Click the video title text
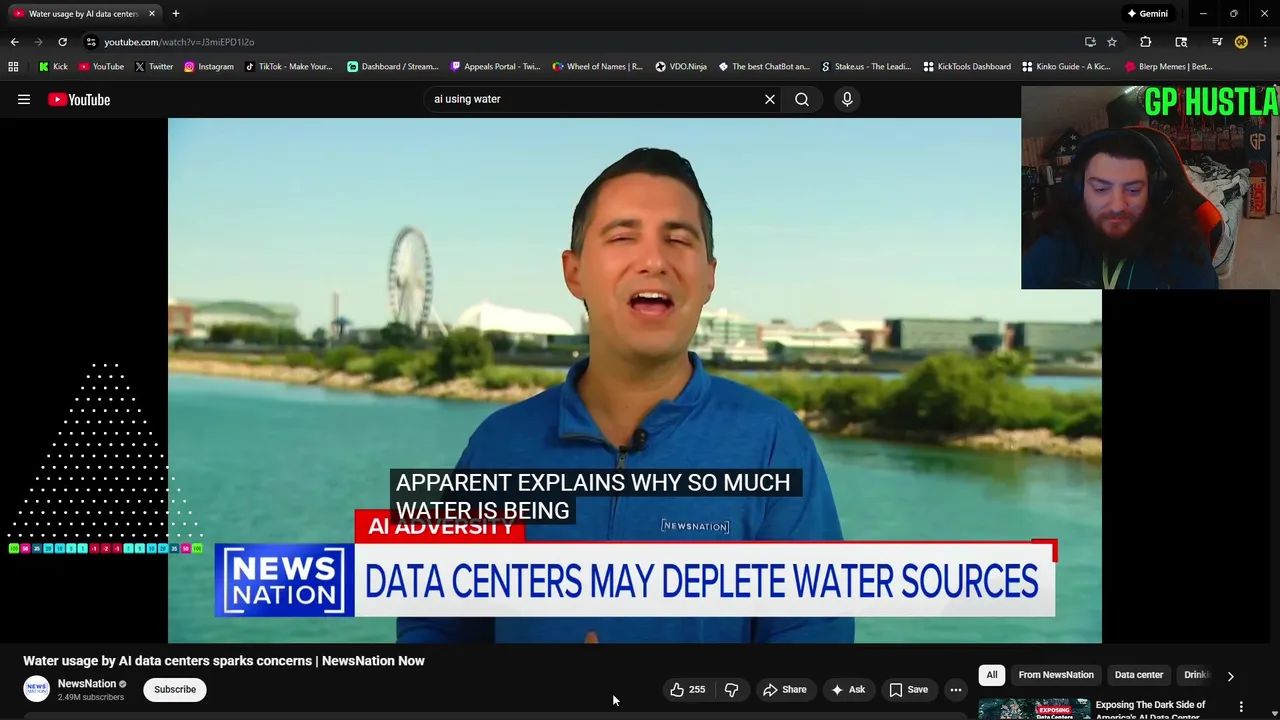1280x720 pixels. [224, 661]
